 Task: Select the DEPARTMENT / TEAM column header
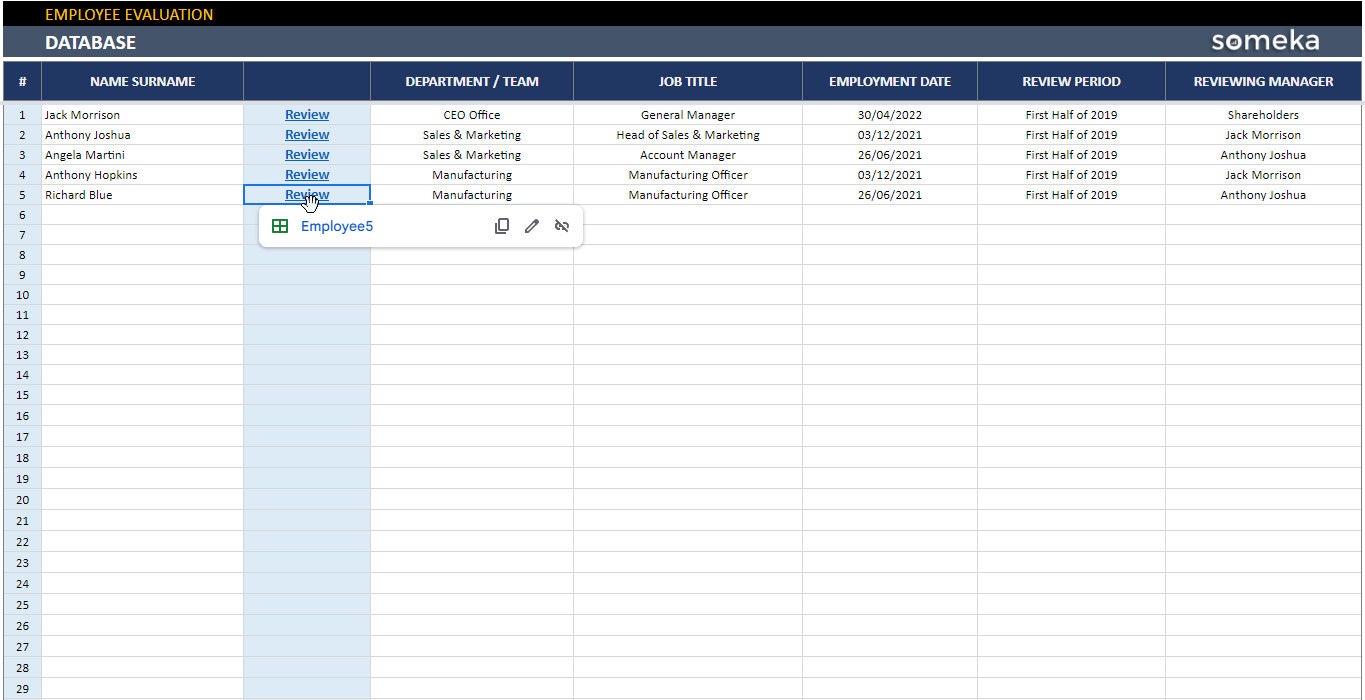coord(471,81)
